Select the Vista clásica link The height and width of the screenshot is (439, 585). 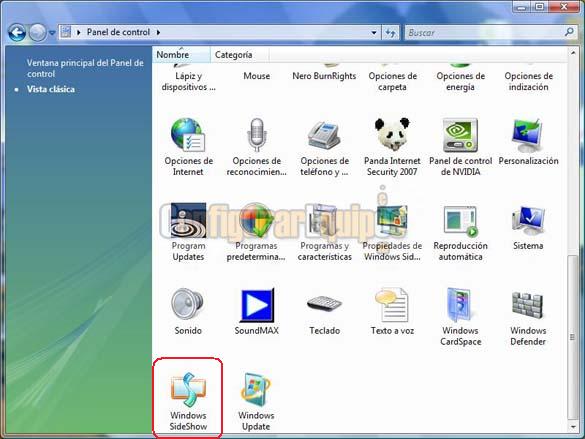(x=51, y=89)
